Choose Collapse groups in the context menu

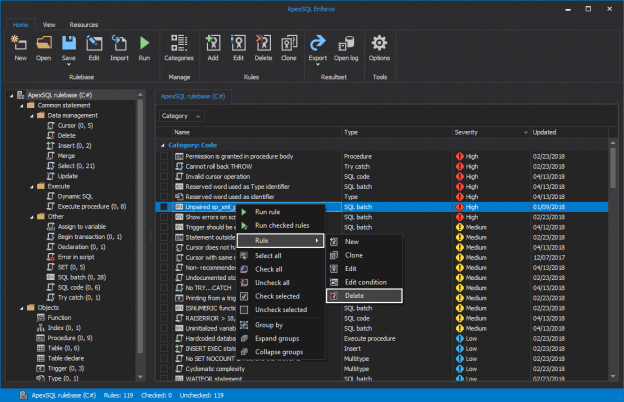pos(281,352)
